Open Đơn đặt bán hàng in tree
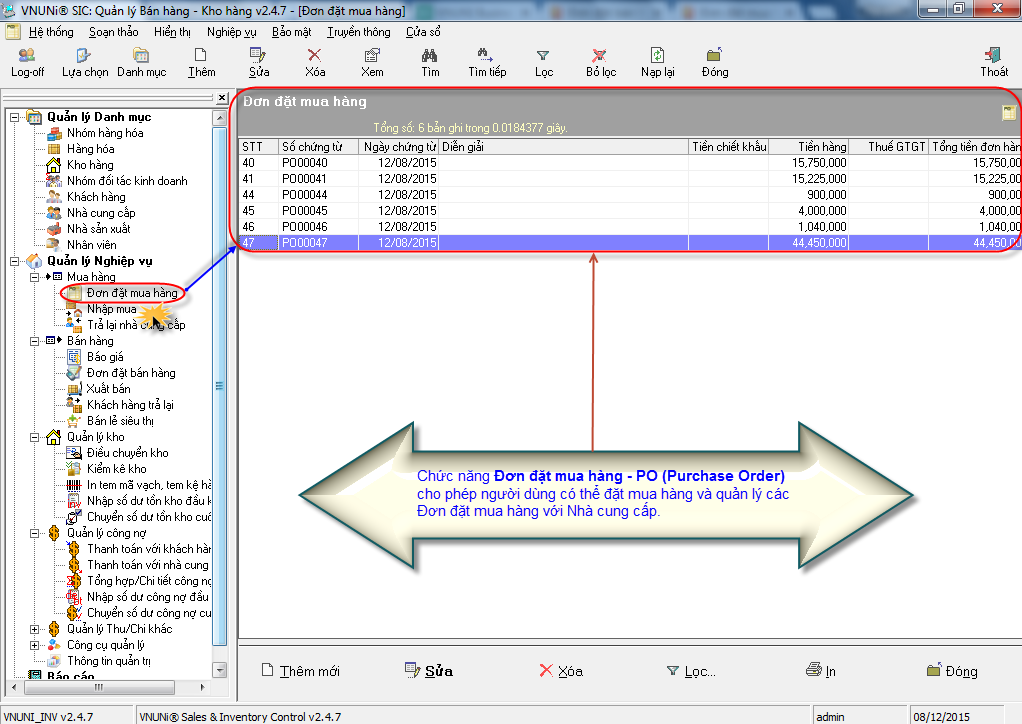This screenshot has width=1022, height=724. click(x=130, y=373)
